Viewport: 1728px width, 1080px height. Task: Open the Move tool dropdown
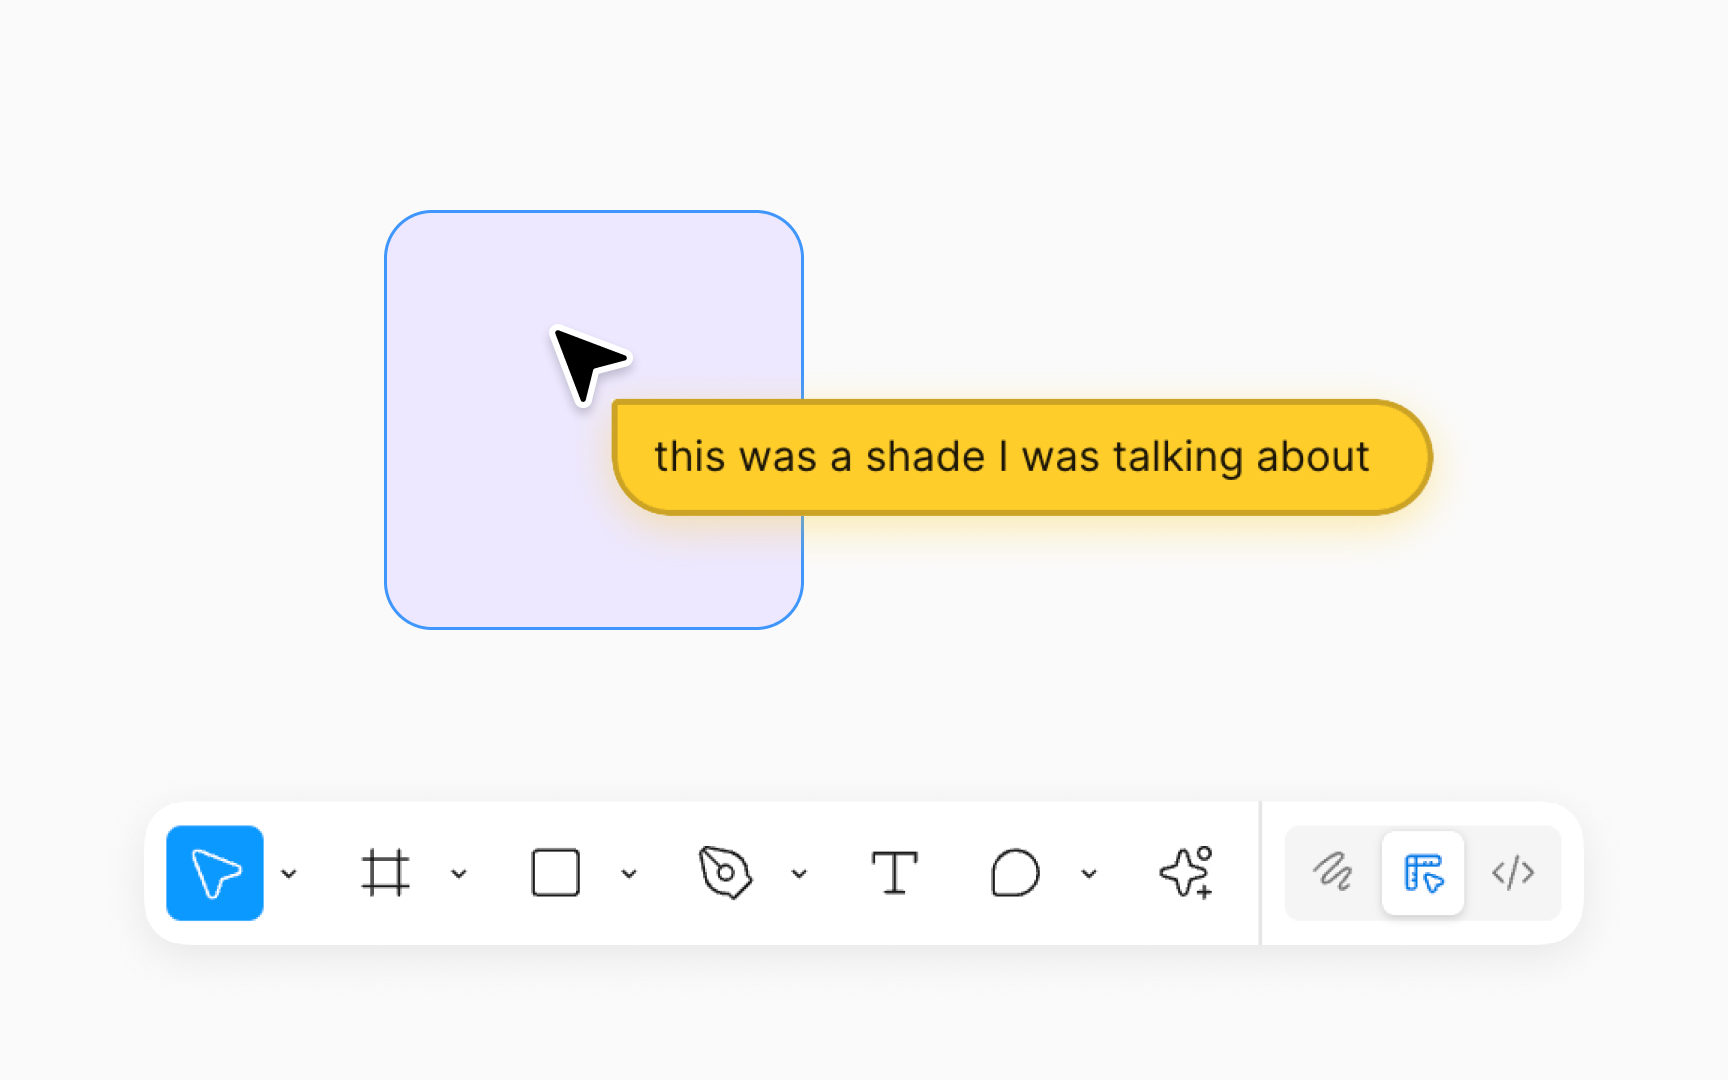pyautogui.click(x=289, y=873)
